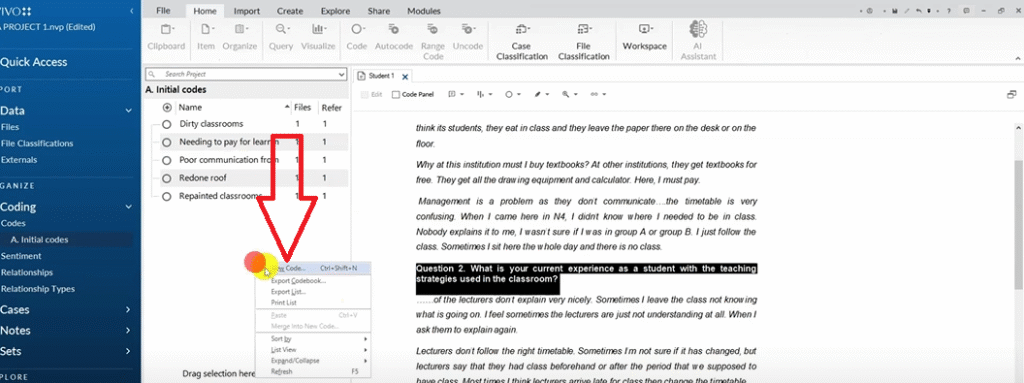Open Files under Data in sidebar

pyautogui.click(x=10, y=127)
